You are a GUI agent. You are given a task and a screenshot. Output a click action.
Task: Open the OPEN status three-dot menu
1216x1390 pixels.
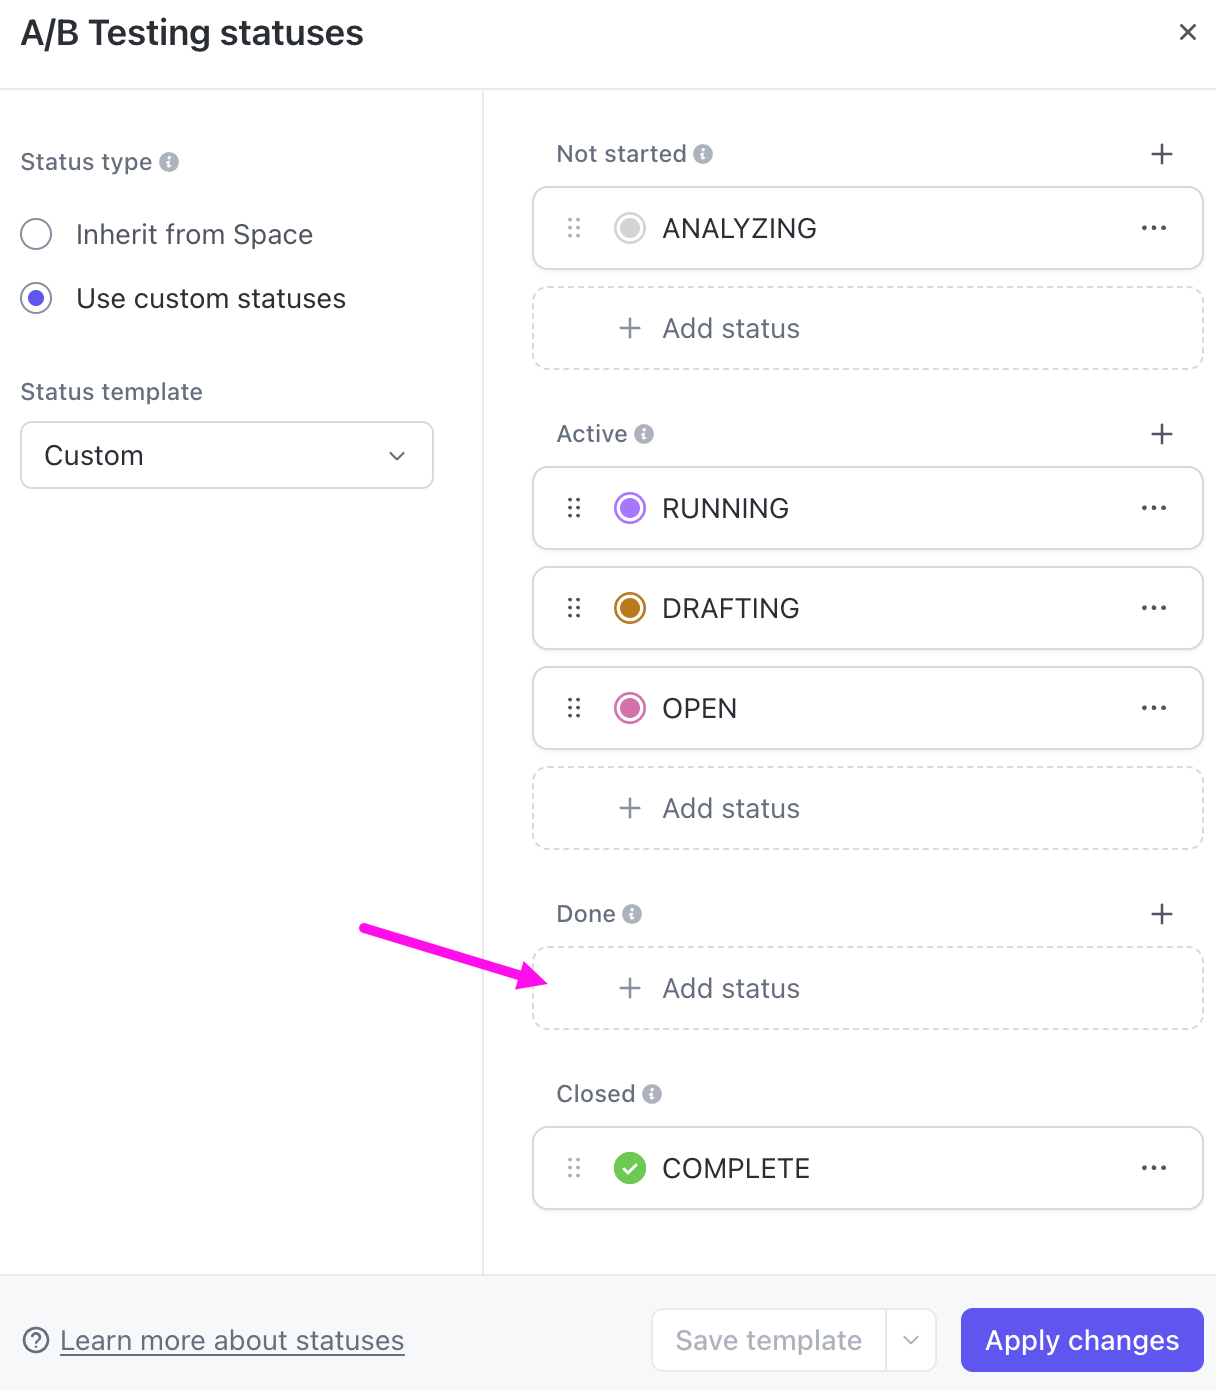1153,708
